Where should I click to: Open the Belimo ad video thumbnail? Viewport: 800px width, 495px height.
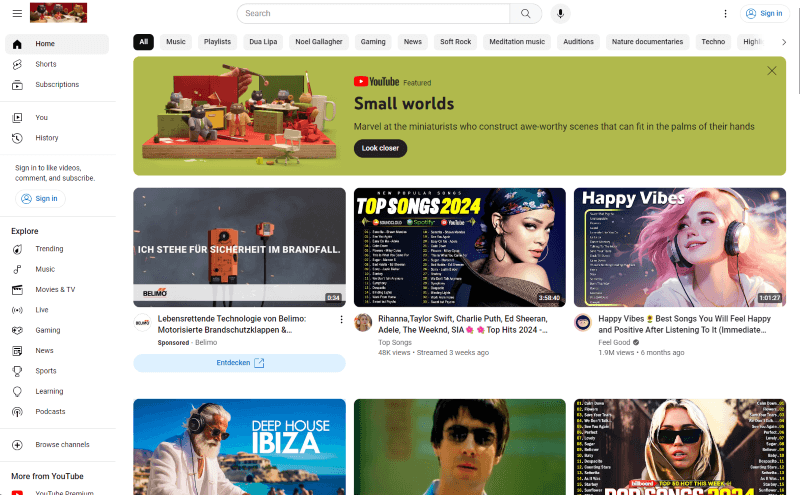coord(239,248)
